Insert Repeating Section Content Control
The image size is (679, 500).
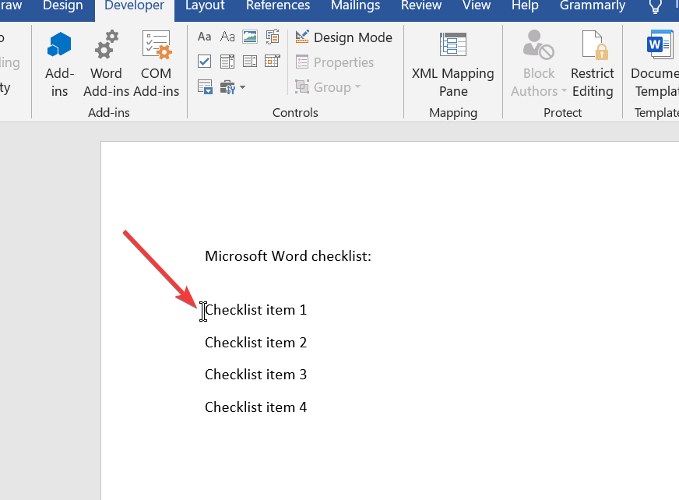click(x=205, y=87)
